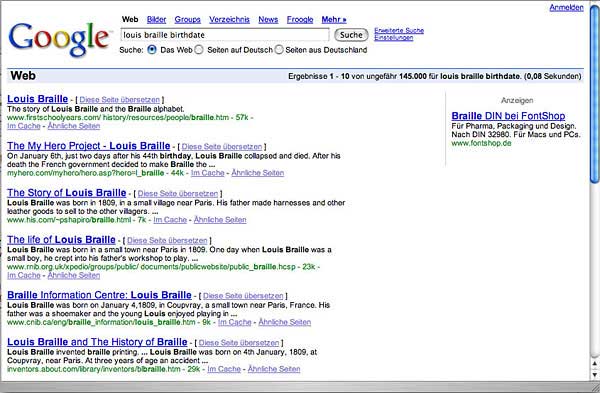Translate the History of Braille result
The height and width of the screenshot is (393, 600).
click(x=239, y=343)
